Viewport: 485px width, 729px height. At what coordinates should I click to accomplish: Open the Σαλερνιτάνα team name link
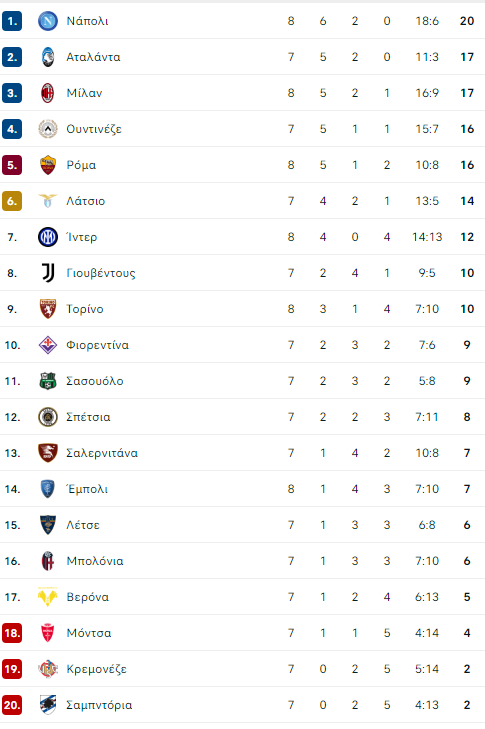click(x=102, y=453)
